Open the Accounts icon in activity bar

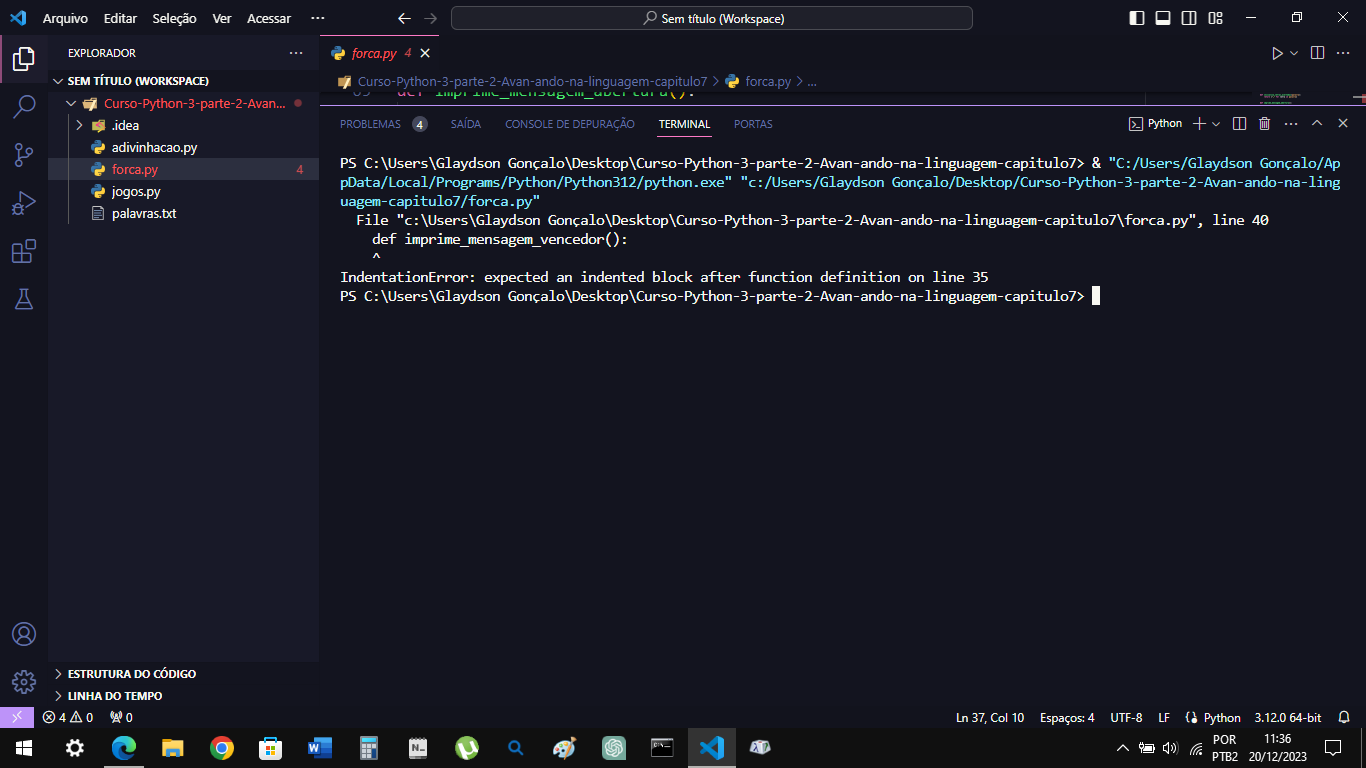[x=24, y=634]
